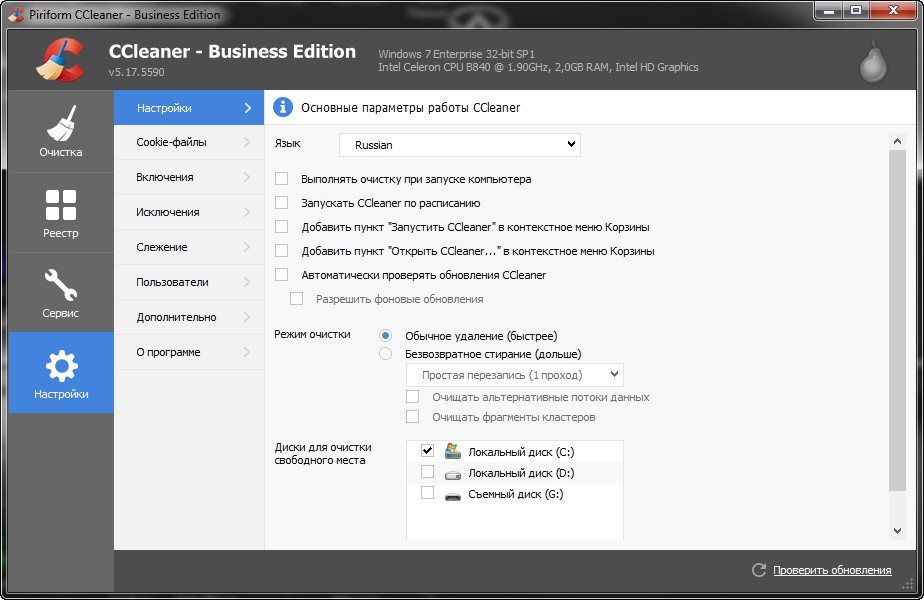Image resolution: width=924 pixels, height=600 pixels.
Task: Click the Piriform pear logo icon
Action: pos(873,62)
